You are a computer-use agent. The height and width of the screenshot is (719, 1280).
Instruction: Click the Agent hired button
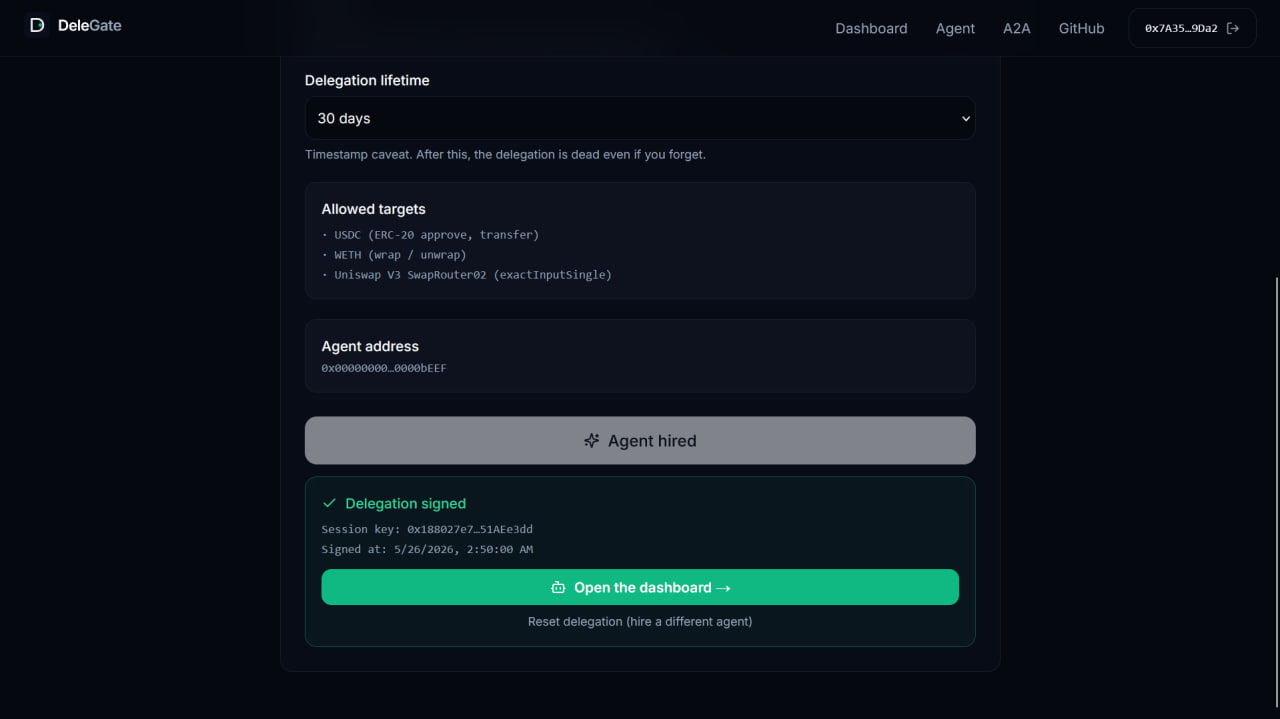640,441
